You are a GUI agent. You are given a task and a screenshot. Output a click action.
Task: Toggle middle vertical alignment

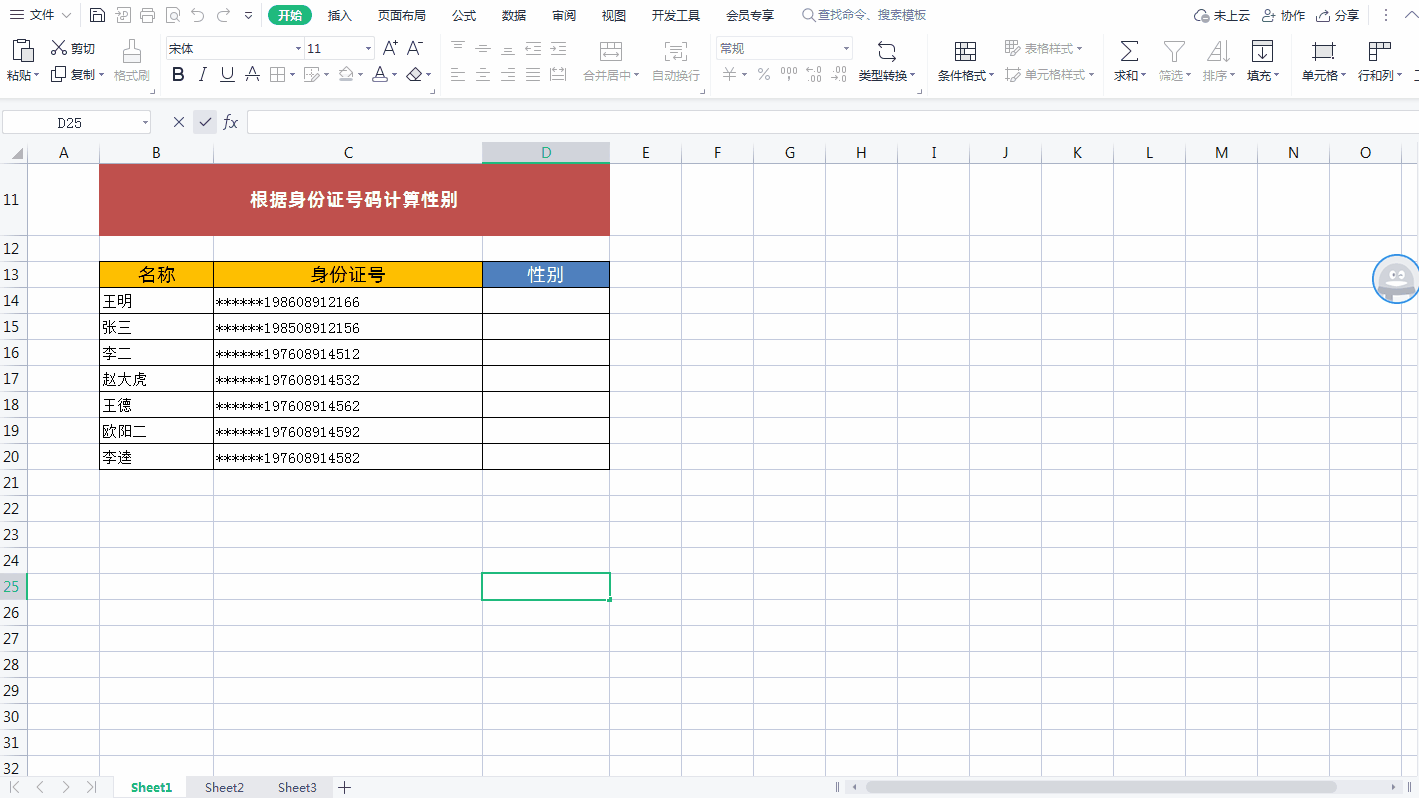483,48
